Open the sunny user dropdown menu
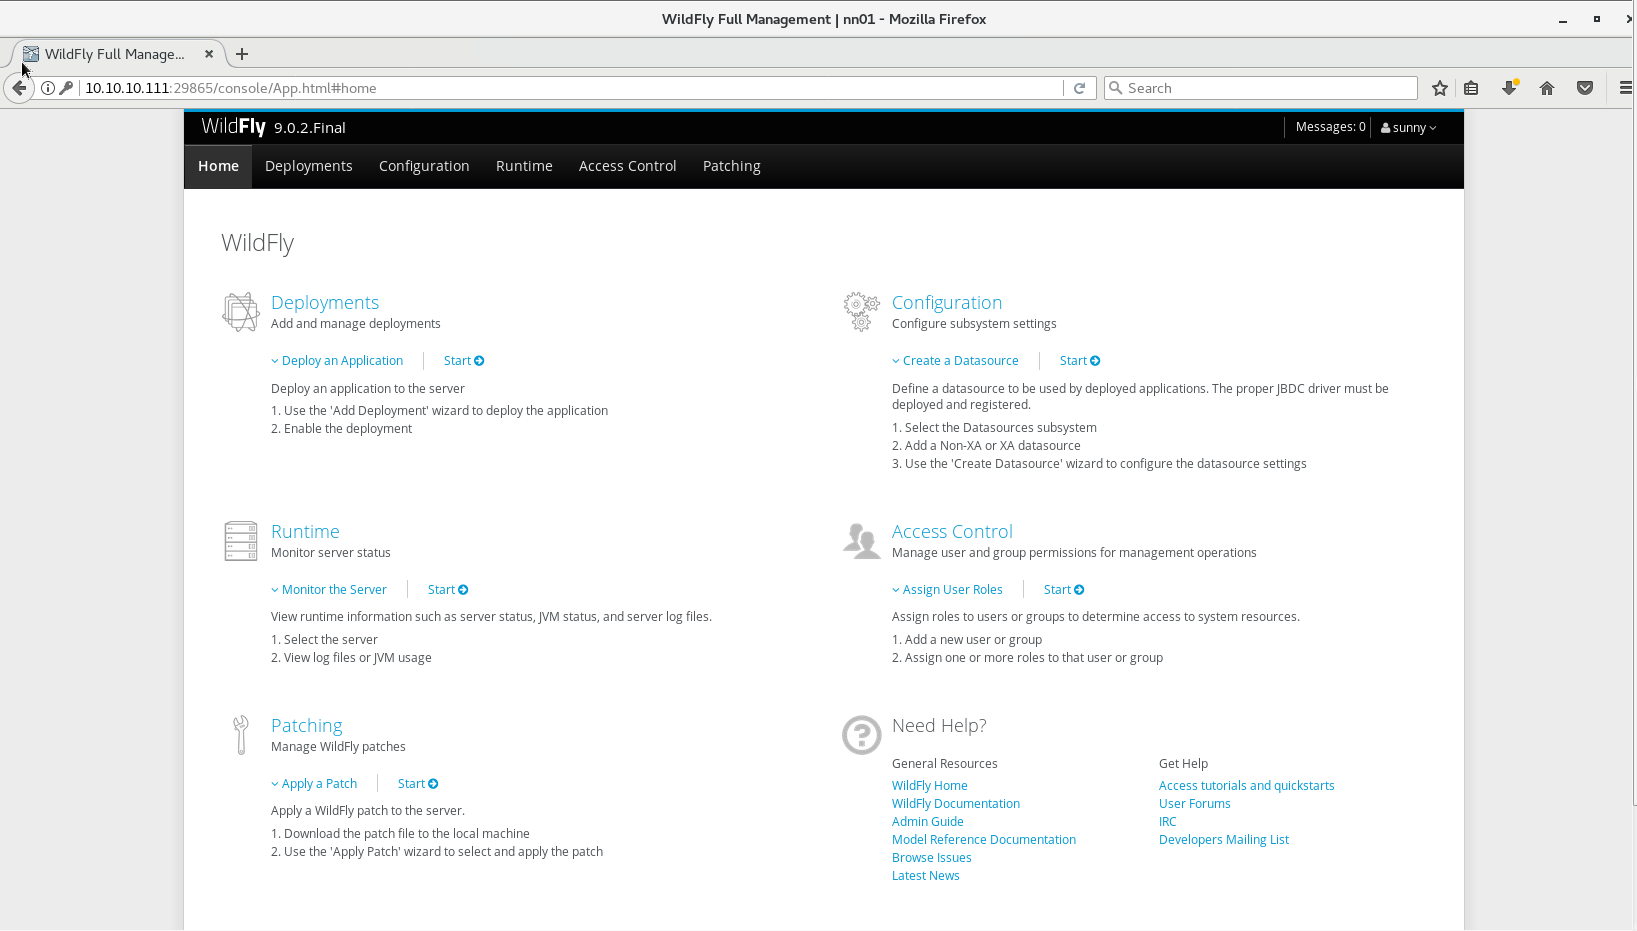Screen dimensions: 1637x931 (x=1408, y=127)
